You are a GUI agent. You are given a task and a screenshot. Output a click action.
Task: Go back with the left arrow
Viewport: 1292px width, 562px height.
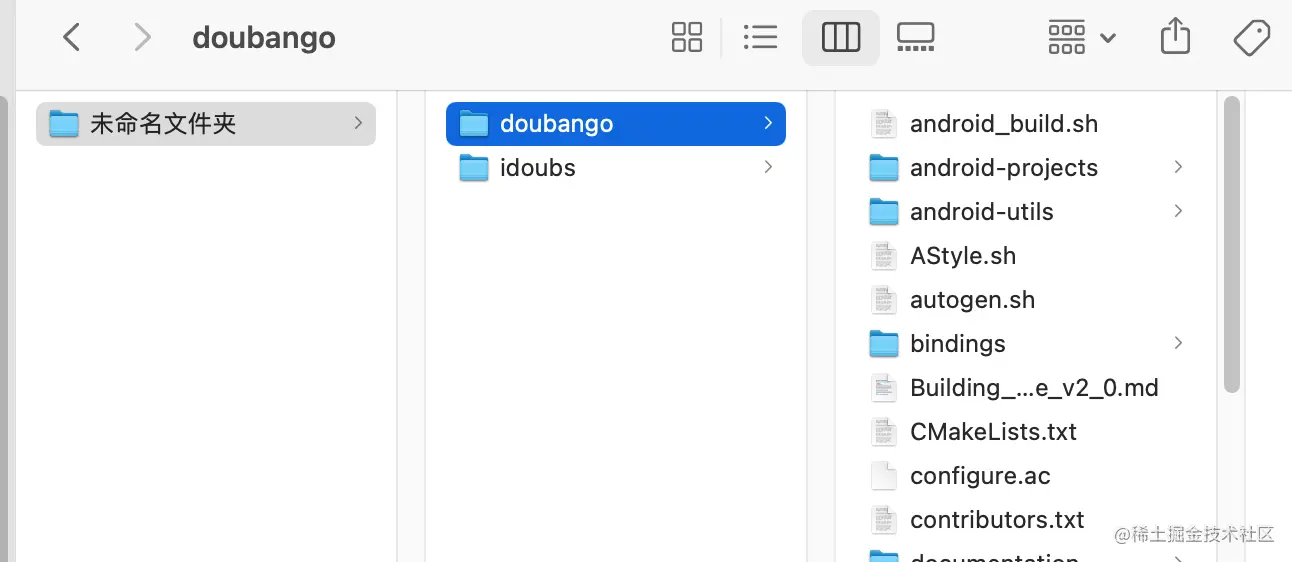(71, 38)
